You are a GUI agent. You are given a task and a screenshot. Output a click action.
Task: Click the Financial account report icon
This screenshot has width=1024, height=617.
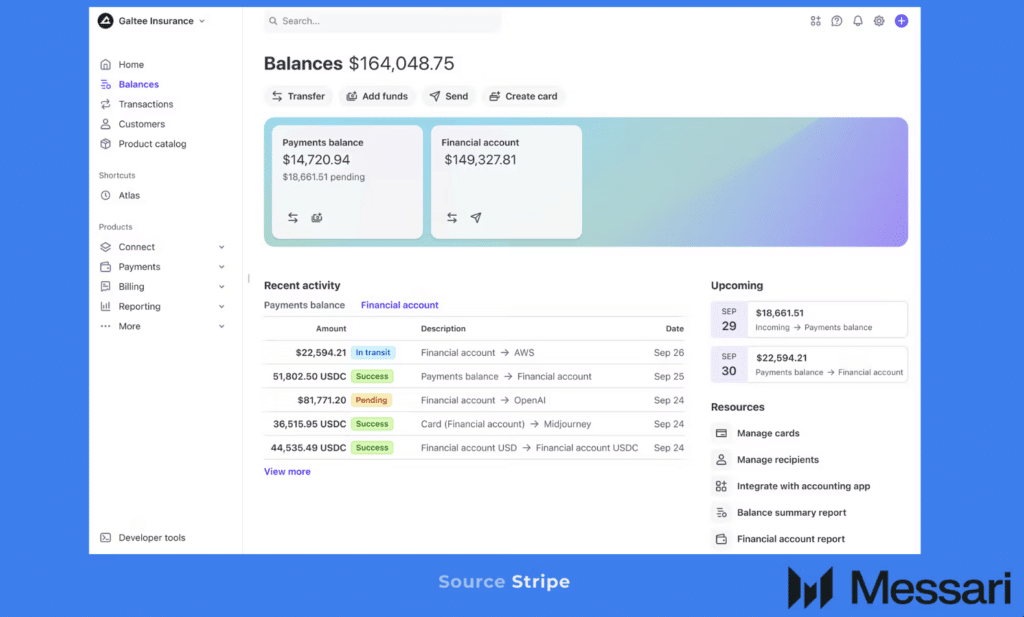[721, 539]
